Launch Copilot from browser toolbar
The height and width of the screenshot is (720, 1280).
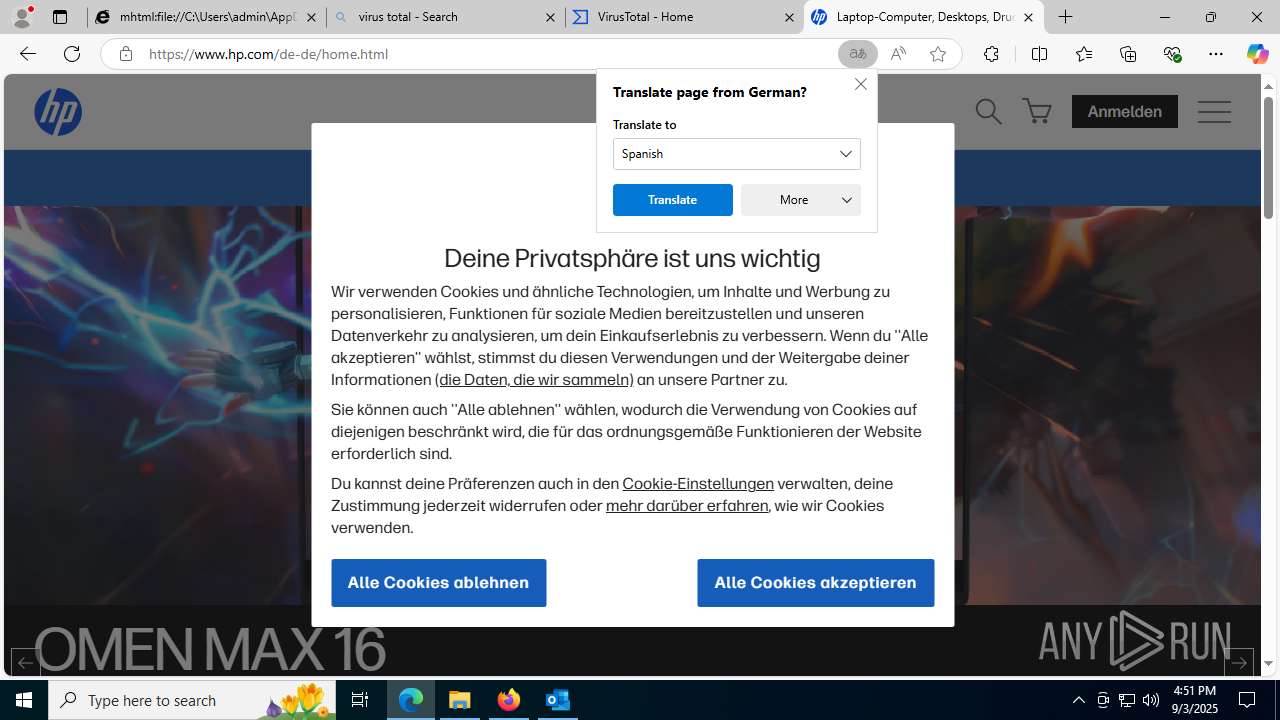click(x=1257, y=54)
